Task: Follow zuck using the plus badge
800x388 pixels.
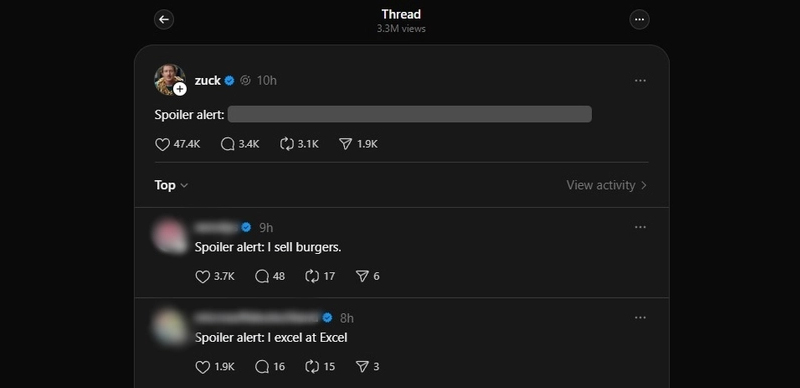Action: (180, 89)
